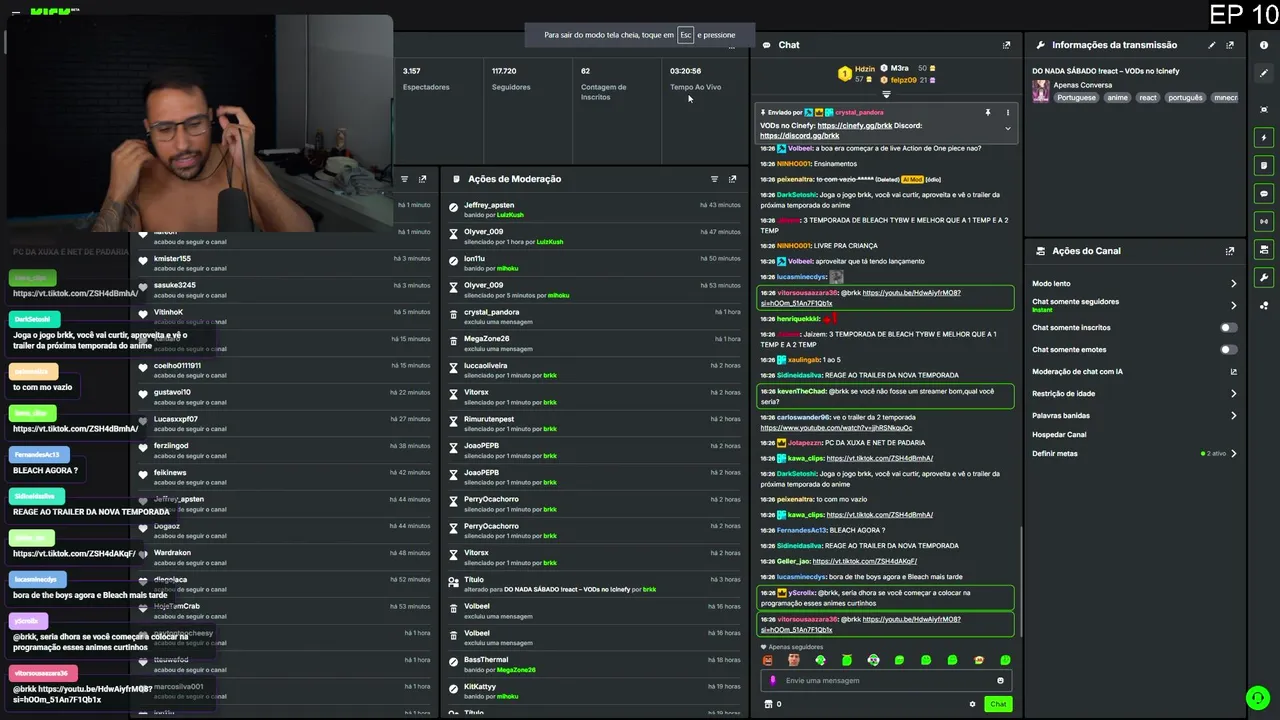Open filter in Ações de Moderação header
The image size is (1280, 720).
[714, 179]
